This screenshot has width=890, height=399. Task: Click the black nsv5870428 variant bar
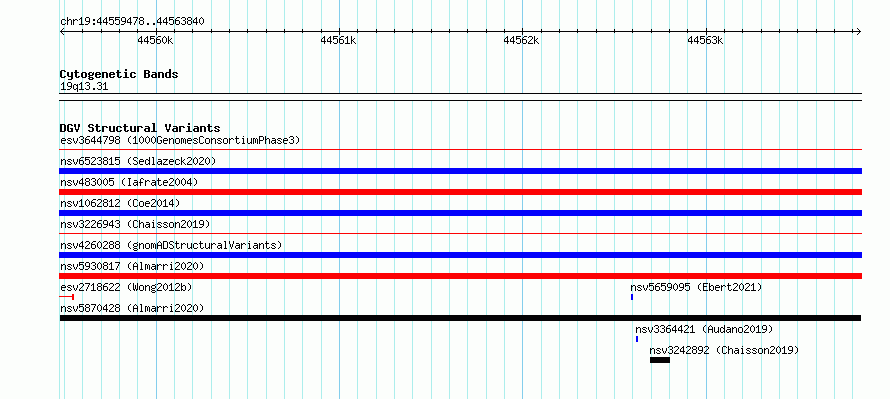(x=460, y=318)
